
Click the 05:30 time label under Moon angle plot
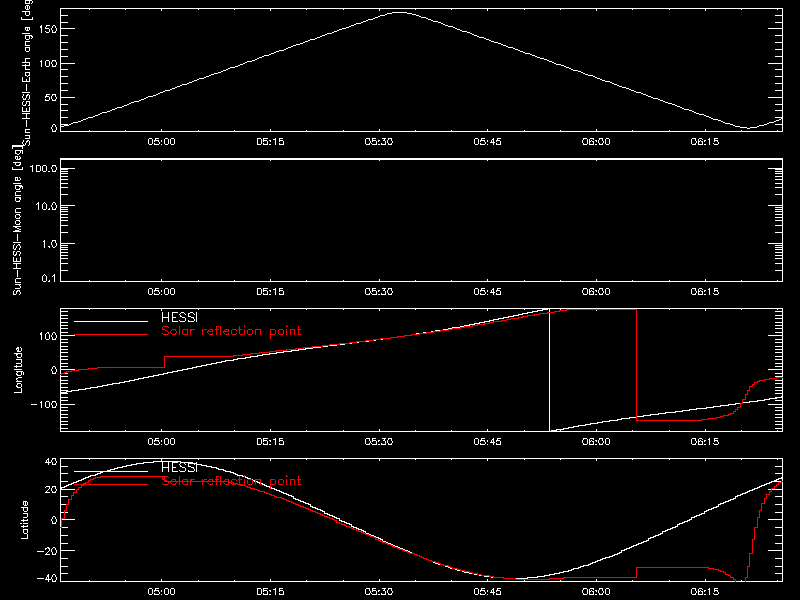[379, 292]
